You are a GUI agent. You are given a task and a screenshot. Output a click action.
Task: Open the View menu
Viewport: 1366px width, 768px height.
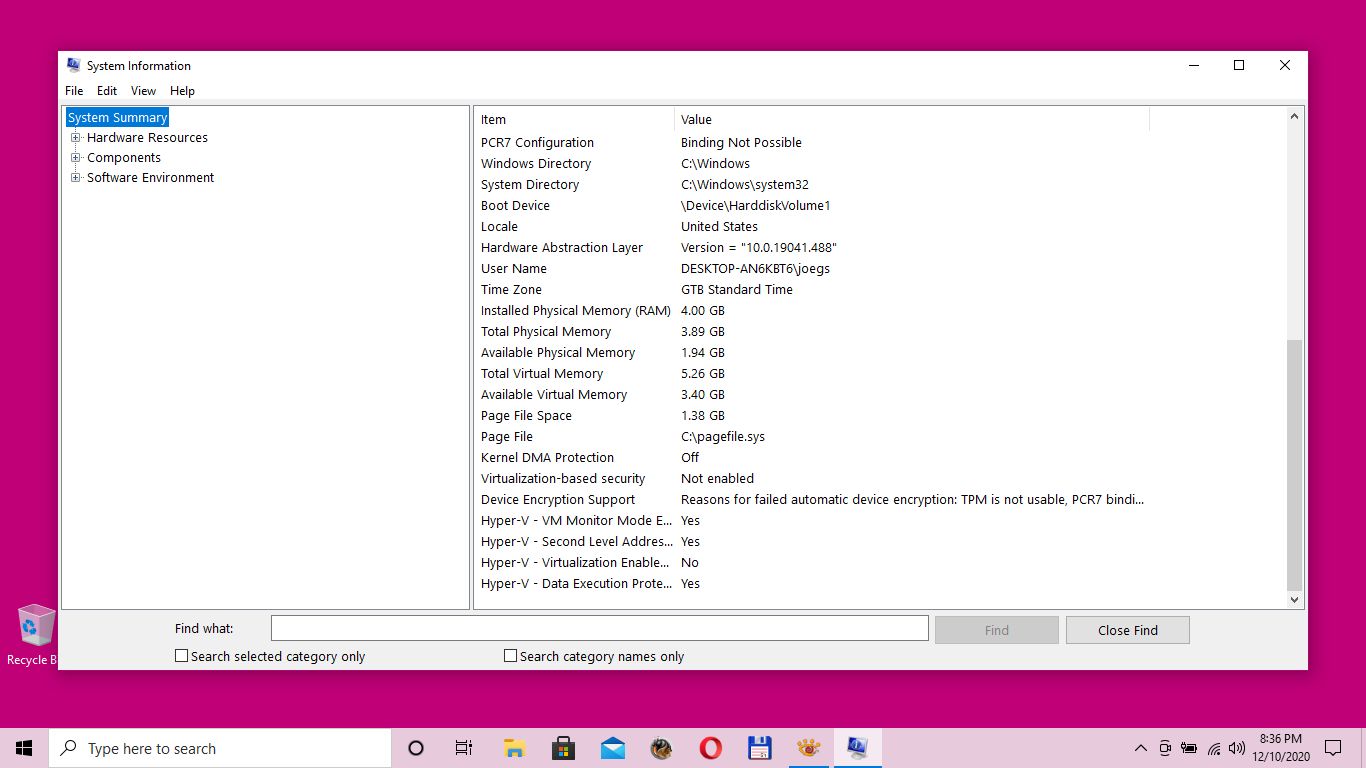tap(143, 91)
